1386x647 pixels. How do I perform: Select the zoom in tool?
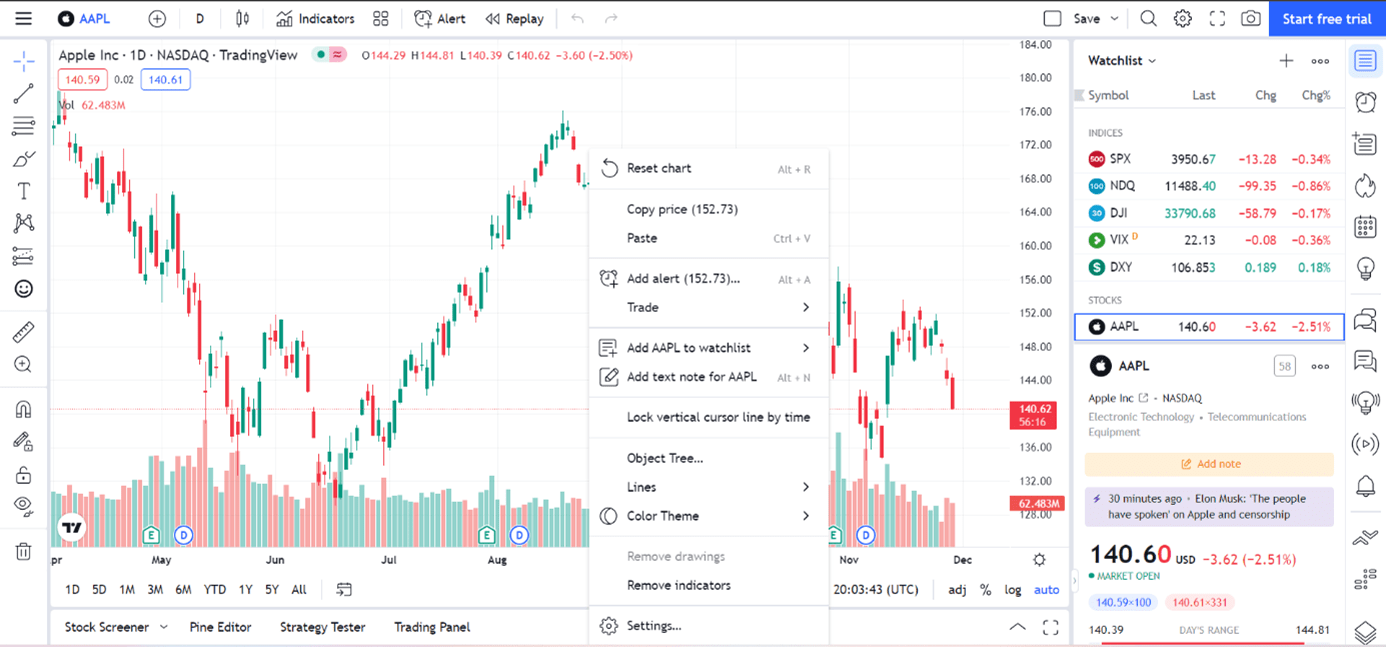click(24, 365)
